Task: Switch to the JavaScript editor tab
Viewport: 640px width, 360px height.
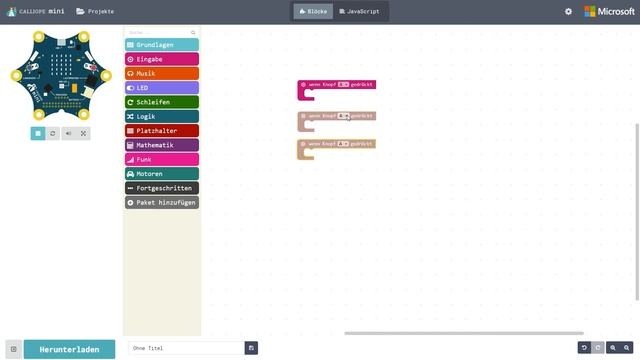Action: point(359,11)
